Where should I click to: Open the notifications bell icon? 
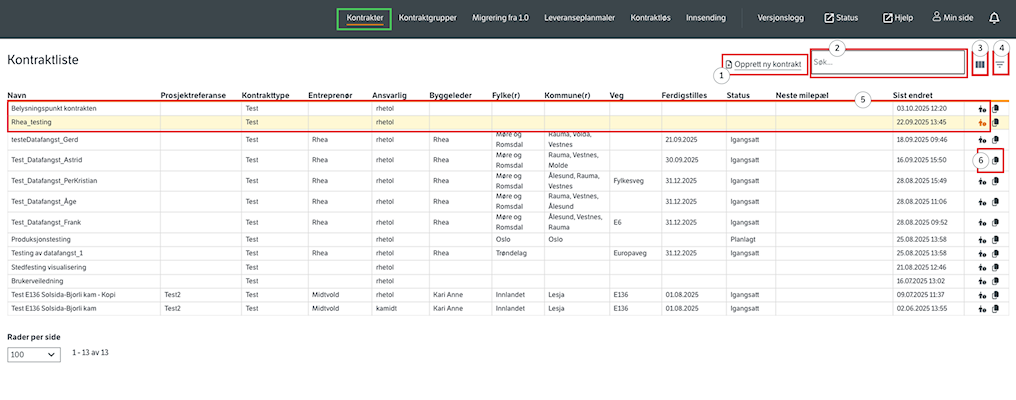[994, 18]
